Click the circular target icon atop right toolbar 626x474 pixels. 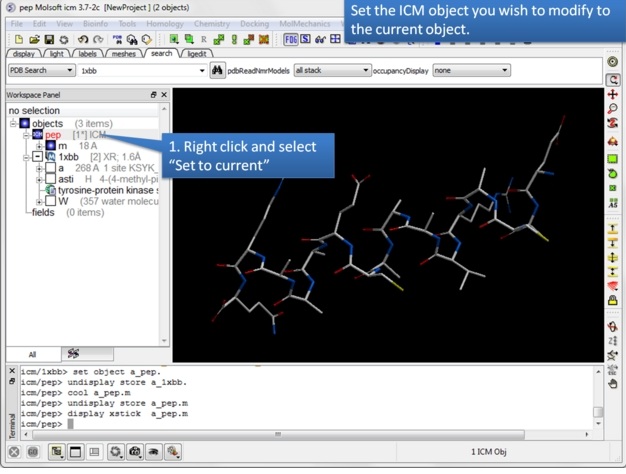[x=613, y=61]
